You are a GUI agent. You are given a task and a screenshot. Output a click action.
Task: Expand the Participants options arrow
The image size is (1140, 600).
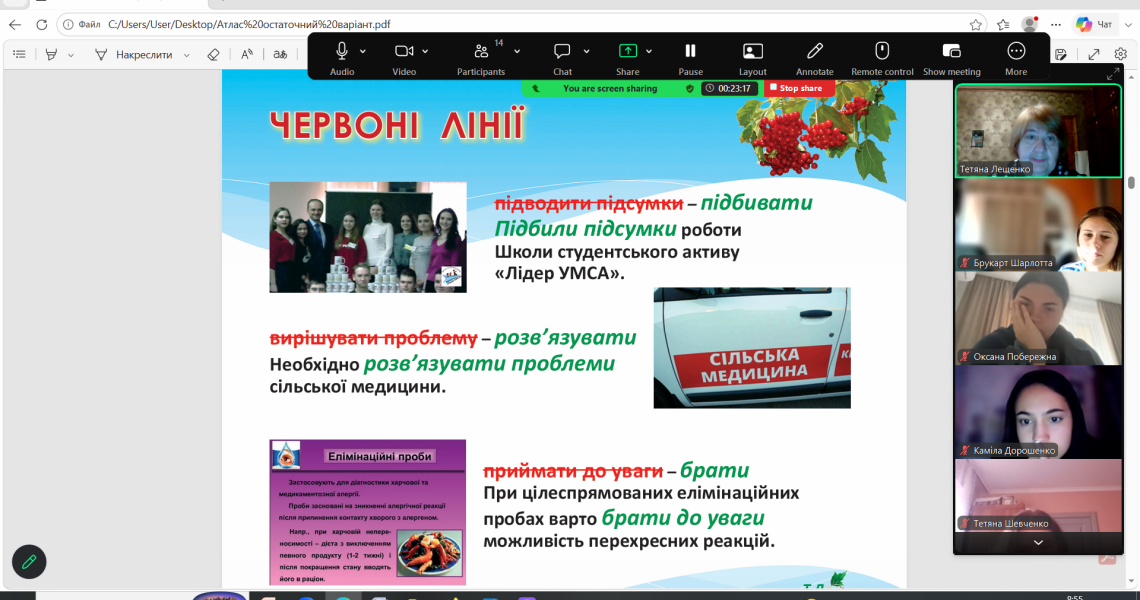[x=517, y=52]
